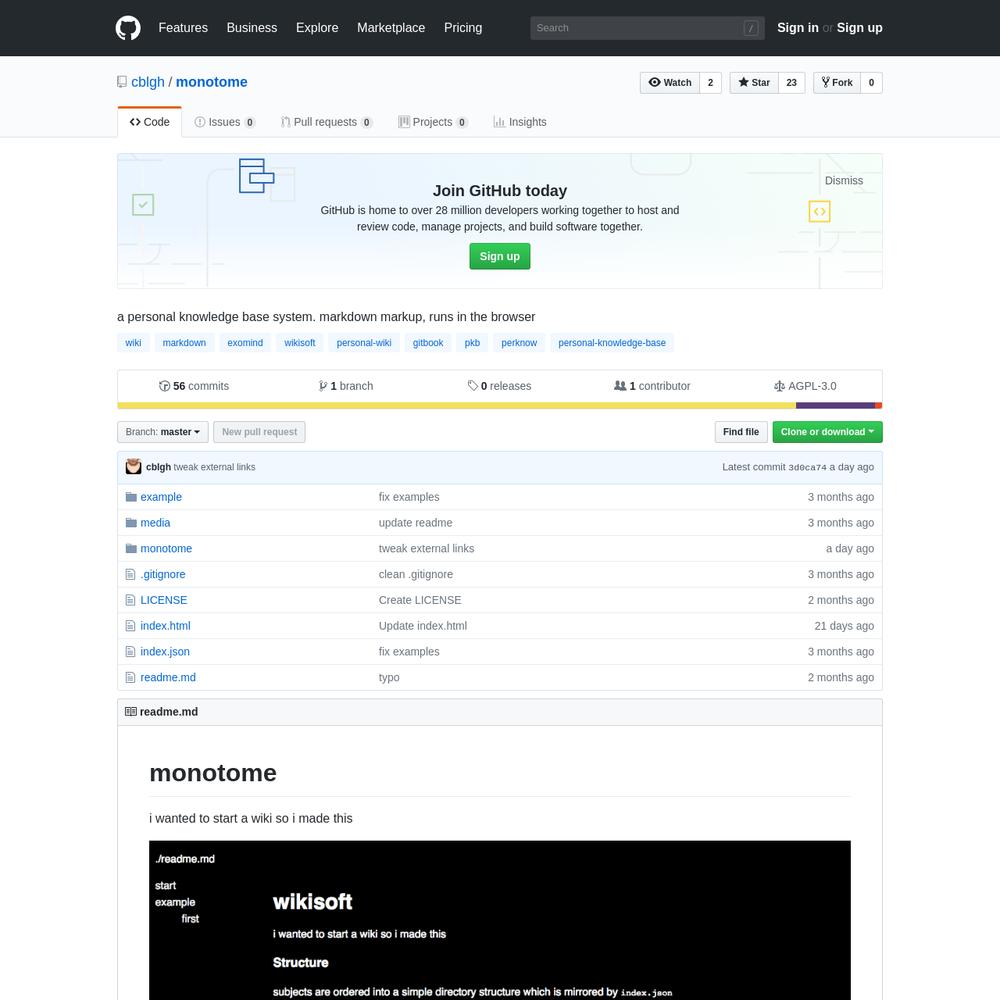Open the wikisoft screenshot in the readme
The width and height of the screenshot is (1000, 1000).
(x=499, y=920)
